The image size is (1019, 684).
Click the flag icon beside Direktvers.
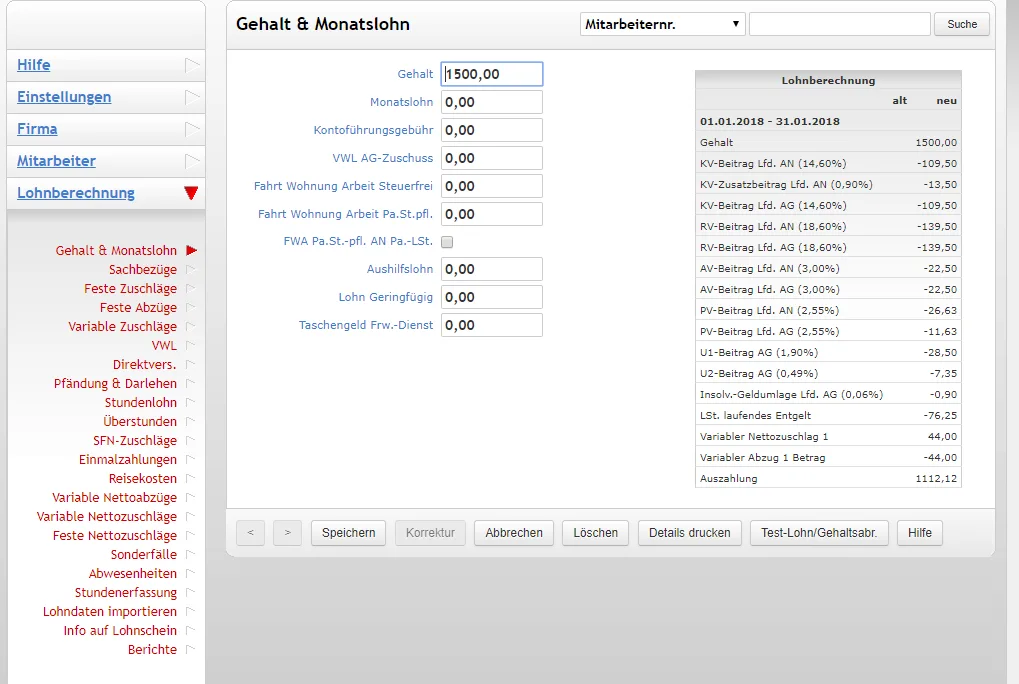pos(190,364)
